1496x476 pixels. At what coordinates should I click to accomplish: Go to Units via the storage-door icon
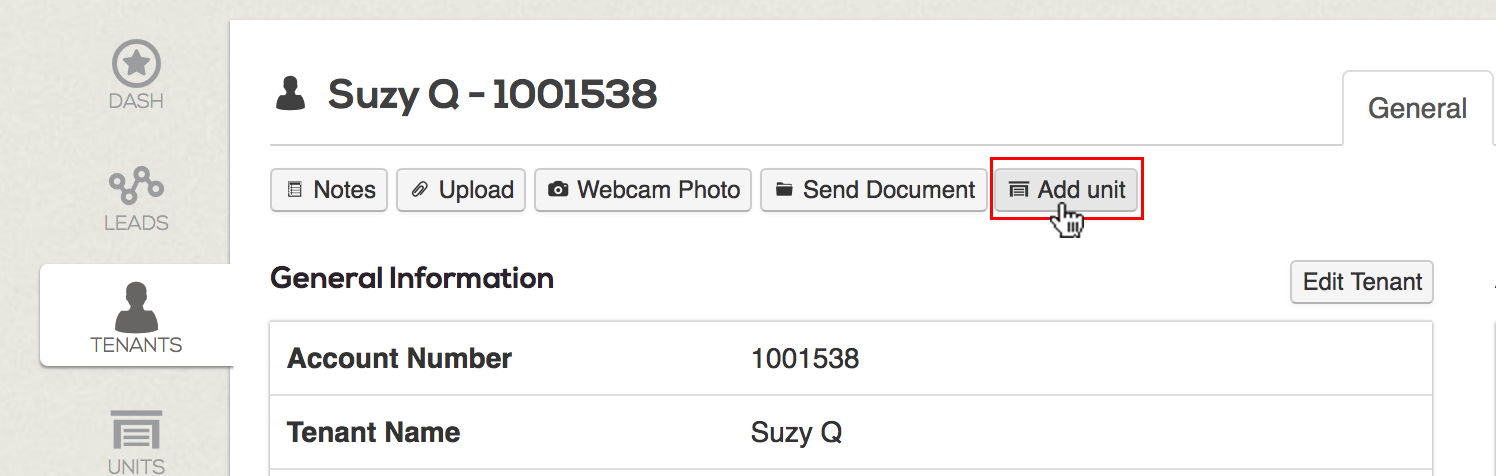tap(136, 430)
